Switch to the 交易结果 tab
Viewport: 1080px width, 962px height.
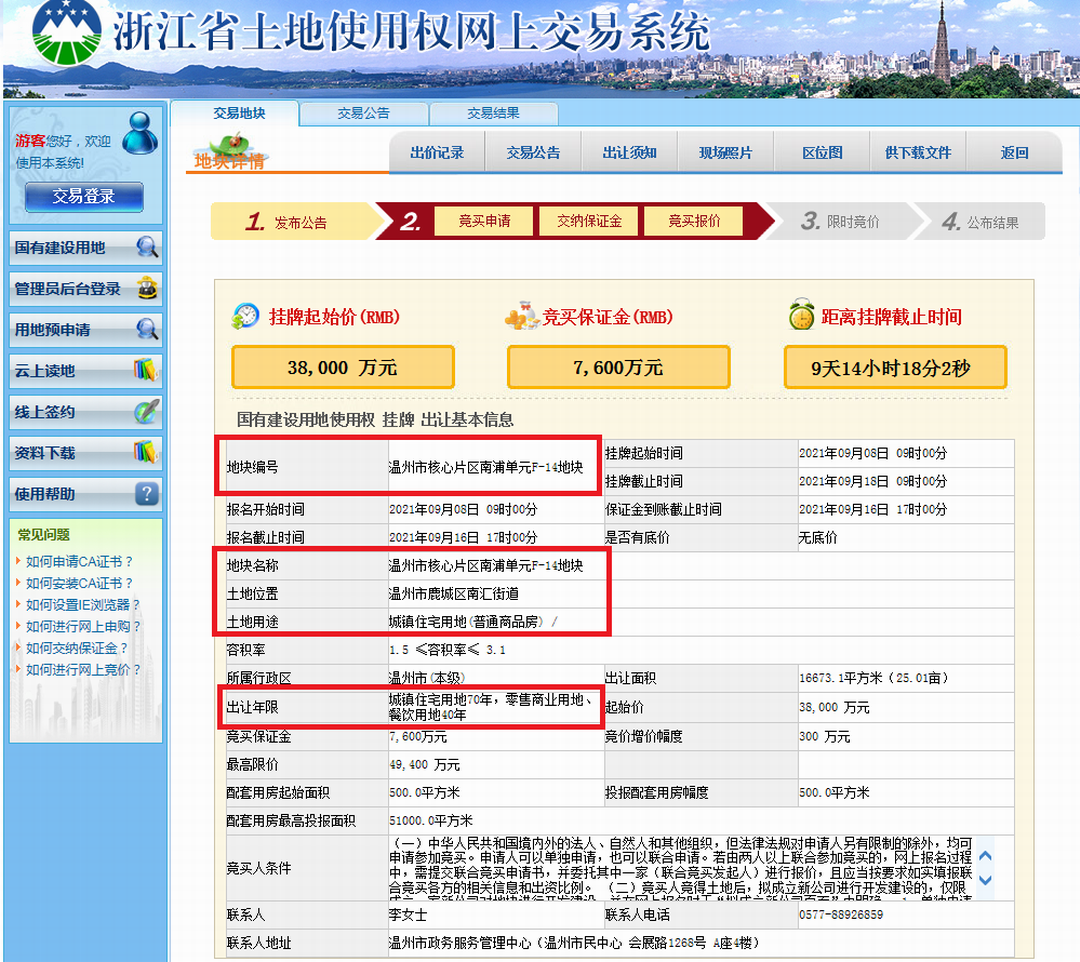494,115
